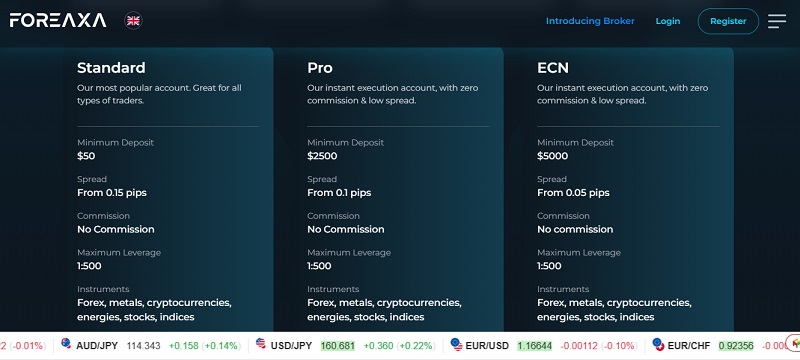Click the Standard spread From 0.15 pips
800x360 pixels.
click(112, 193)
